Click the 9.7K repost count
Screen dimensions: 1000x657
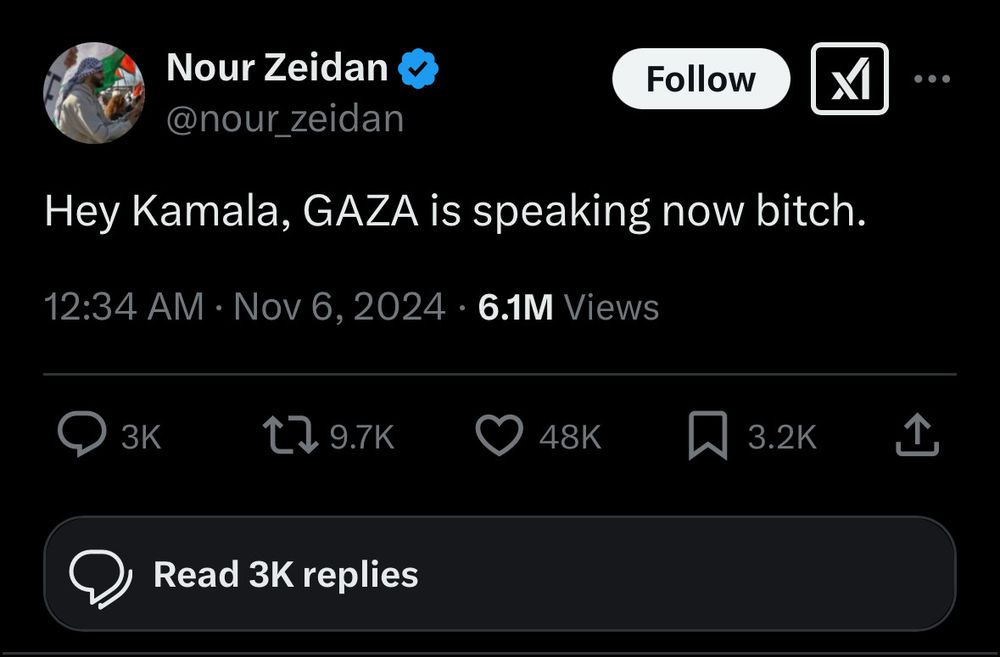click(362, 437)
